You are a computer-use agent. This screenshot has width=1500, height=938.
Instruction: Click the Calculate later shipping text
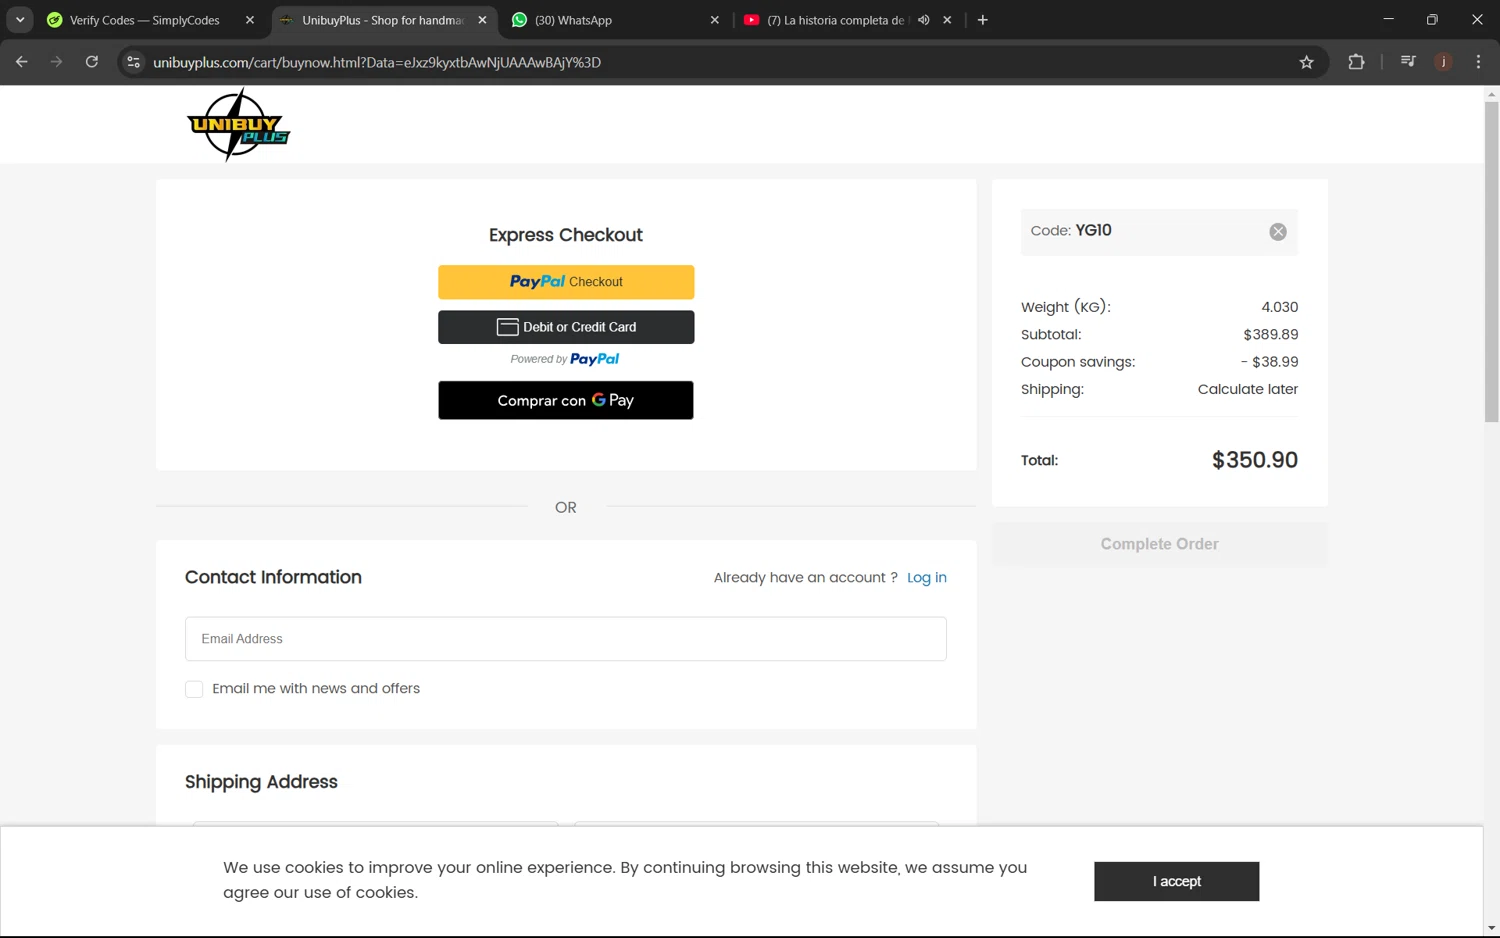tap(1247, 389)
